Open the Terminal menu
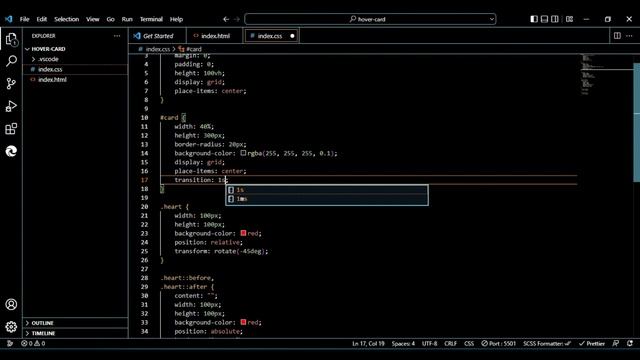This screenshot has height=360, width=640. (151, 19)
